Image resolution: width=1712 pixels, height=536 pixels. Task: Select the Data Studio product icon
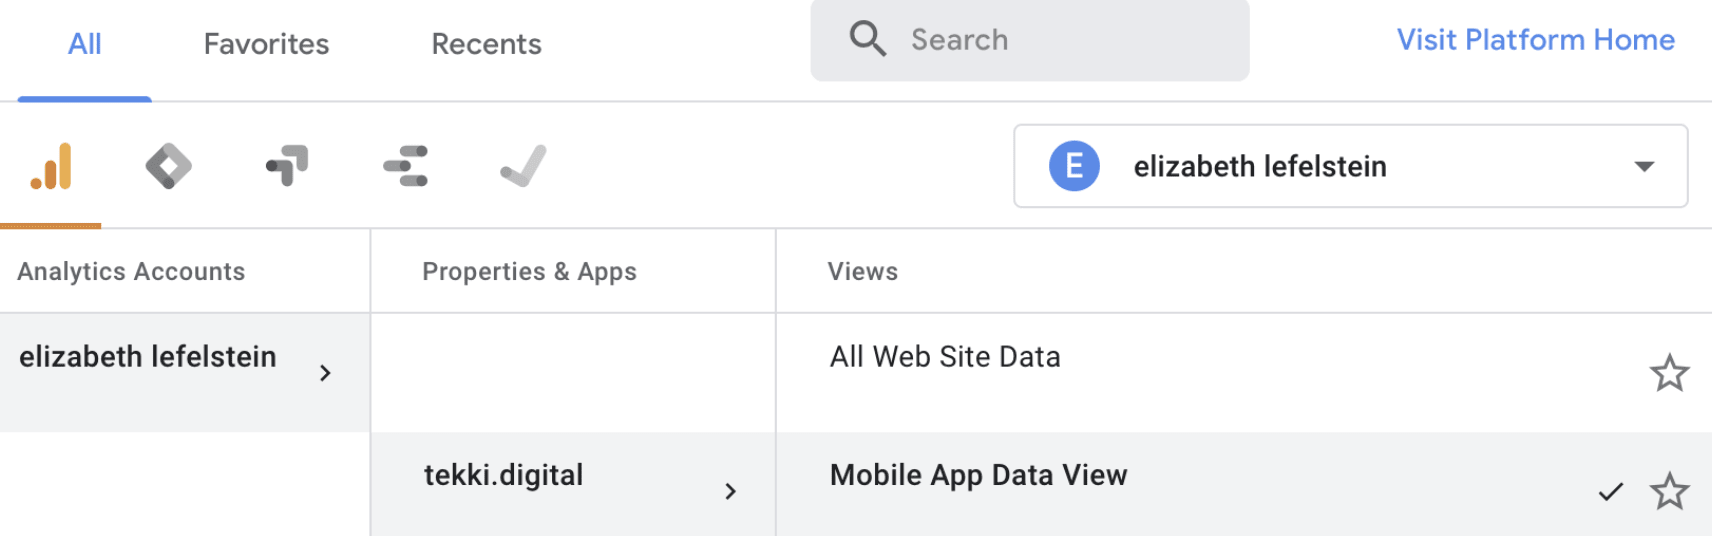pos(405,166)
